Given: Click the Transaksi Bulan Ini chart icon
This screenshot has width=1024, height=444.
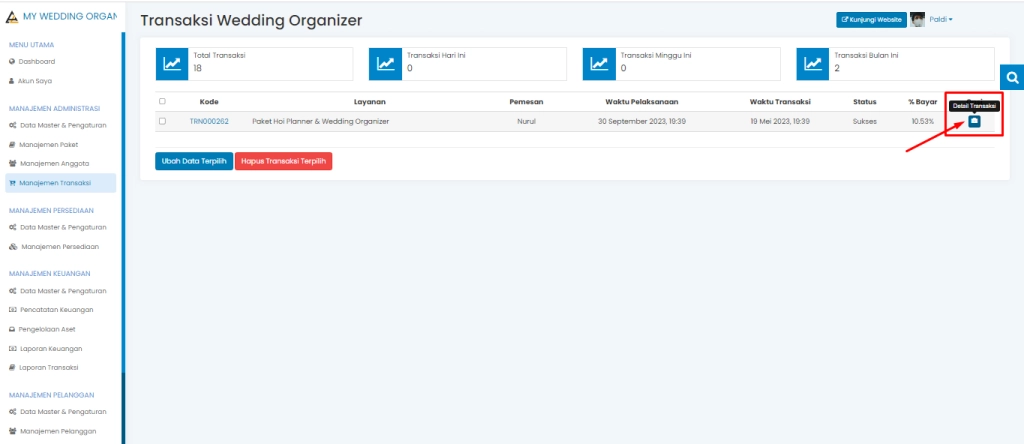Looking at the screenshot, I should [x=813, y=63].
